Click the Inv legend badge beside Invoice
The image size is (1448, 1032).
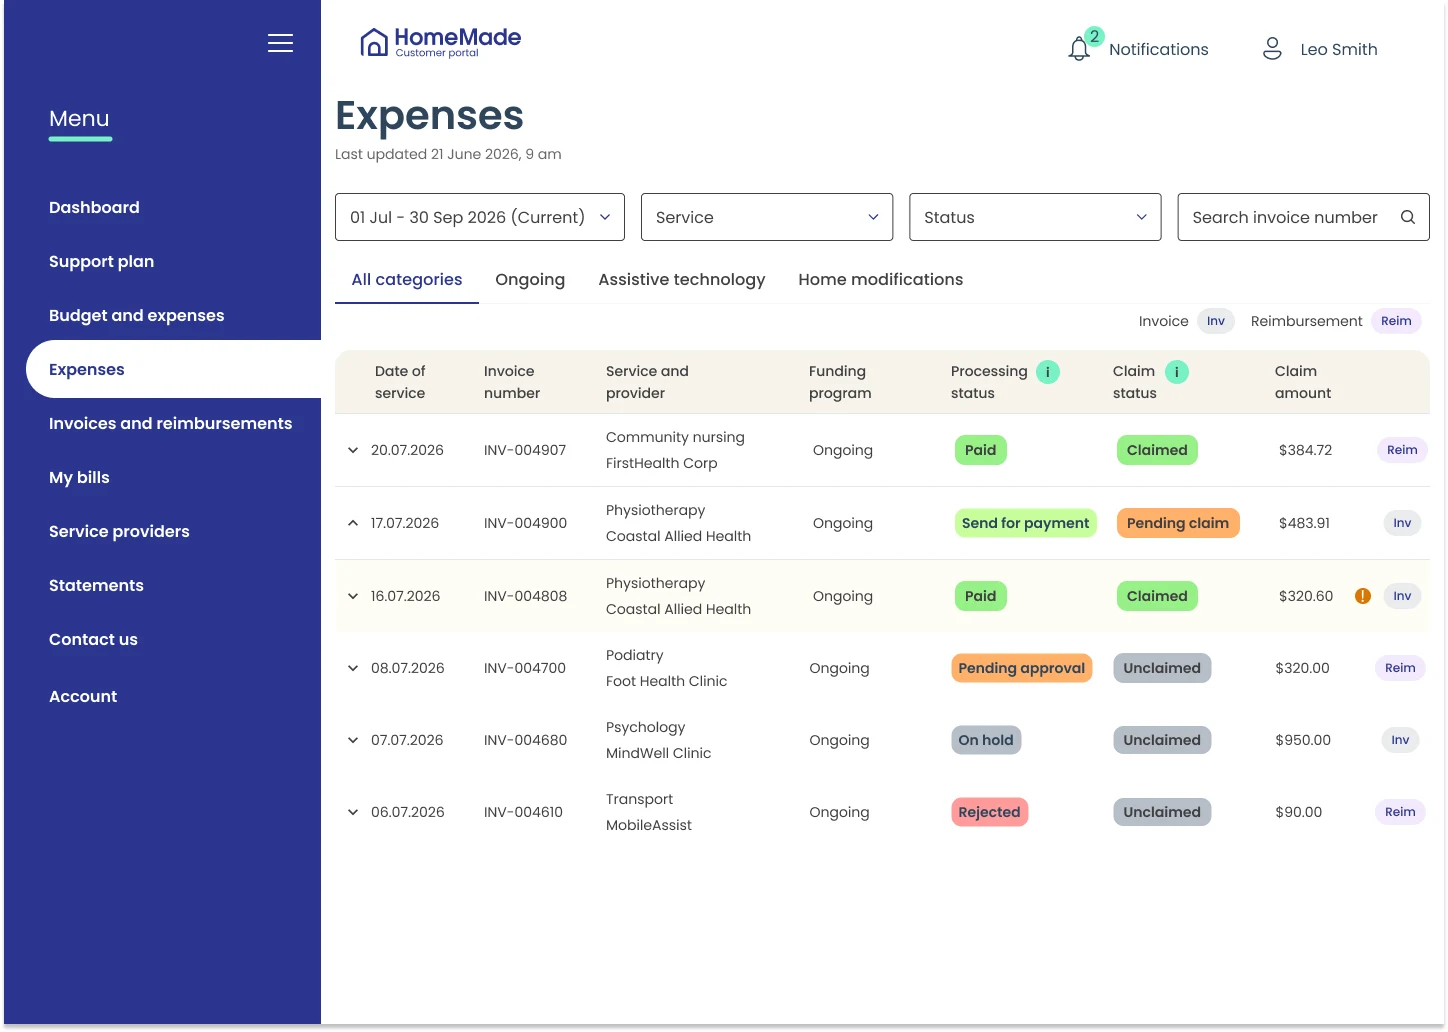tap(1216, 321)
